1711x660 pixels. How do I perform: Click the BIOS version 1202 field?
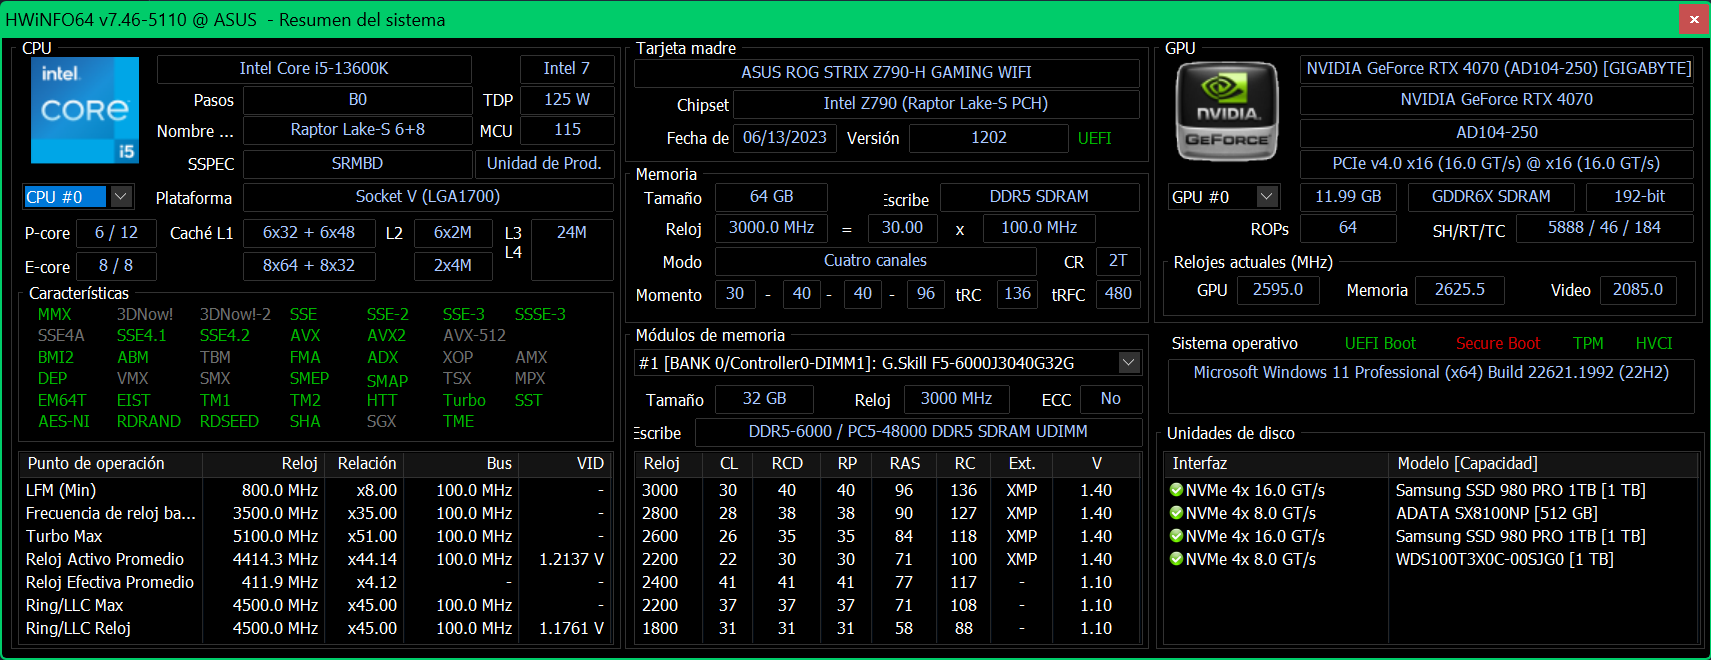pos(989,138)
